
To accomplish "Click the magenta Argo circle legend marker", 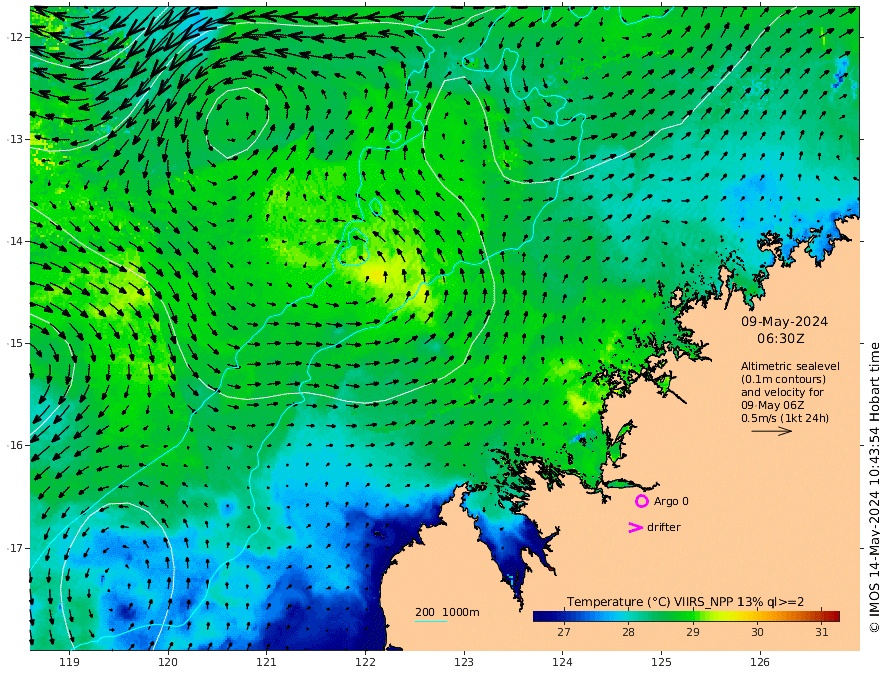I will [x=641, y=501].
